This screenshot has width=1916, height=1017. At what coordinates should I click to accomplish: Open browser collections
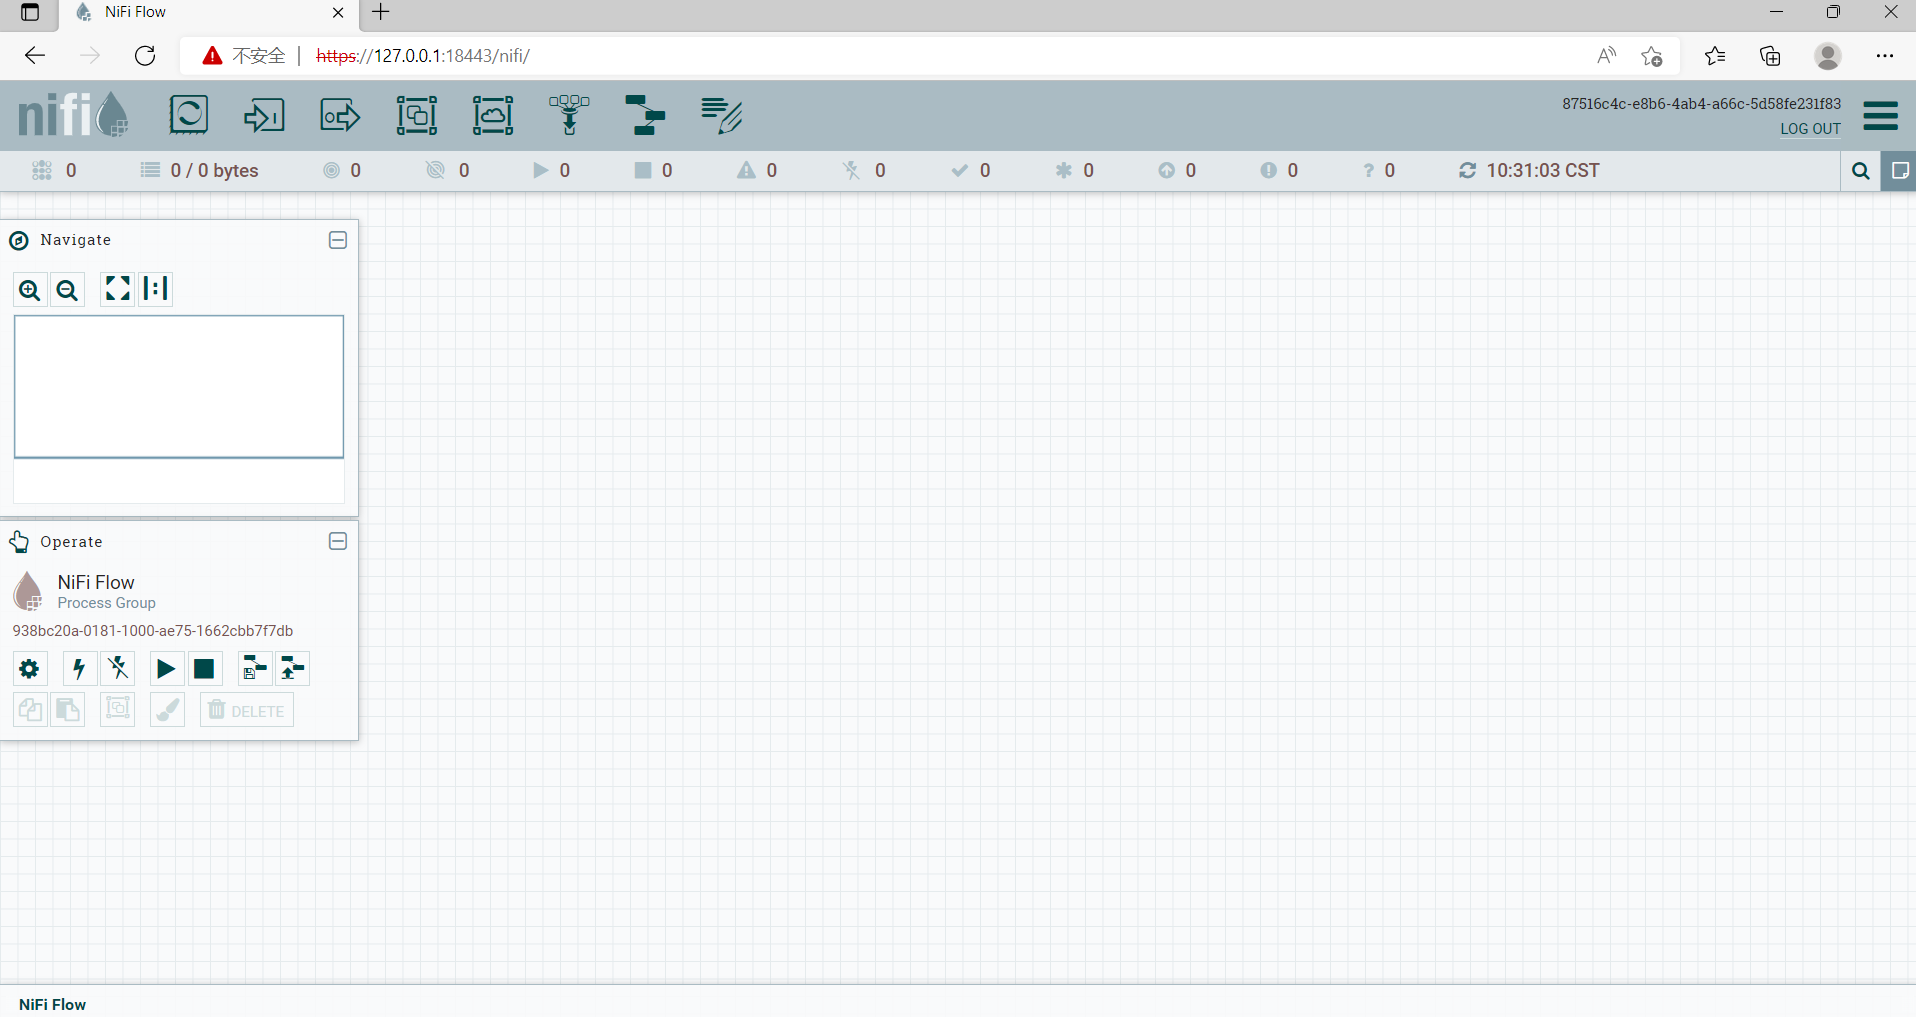1770,56
